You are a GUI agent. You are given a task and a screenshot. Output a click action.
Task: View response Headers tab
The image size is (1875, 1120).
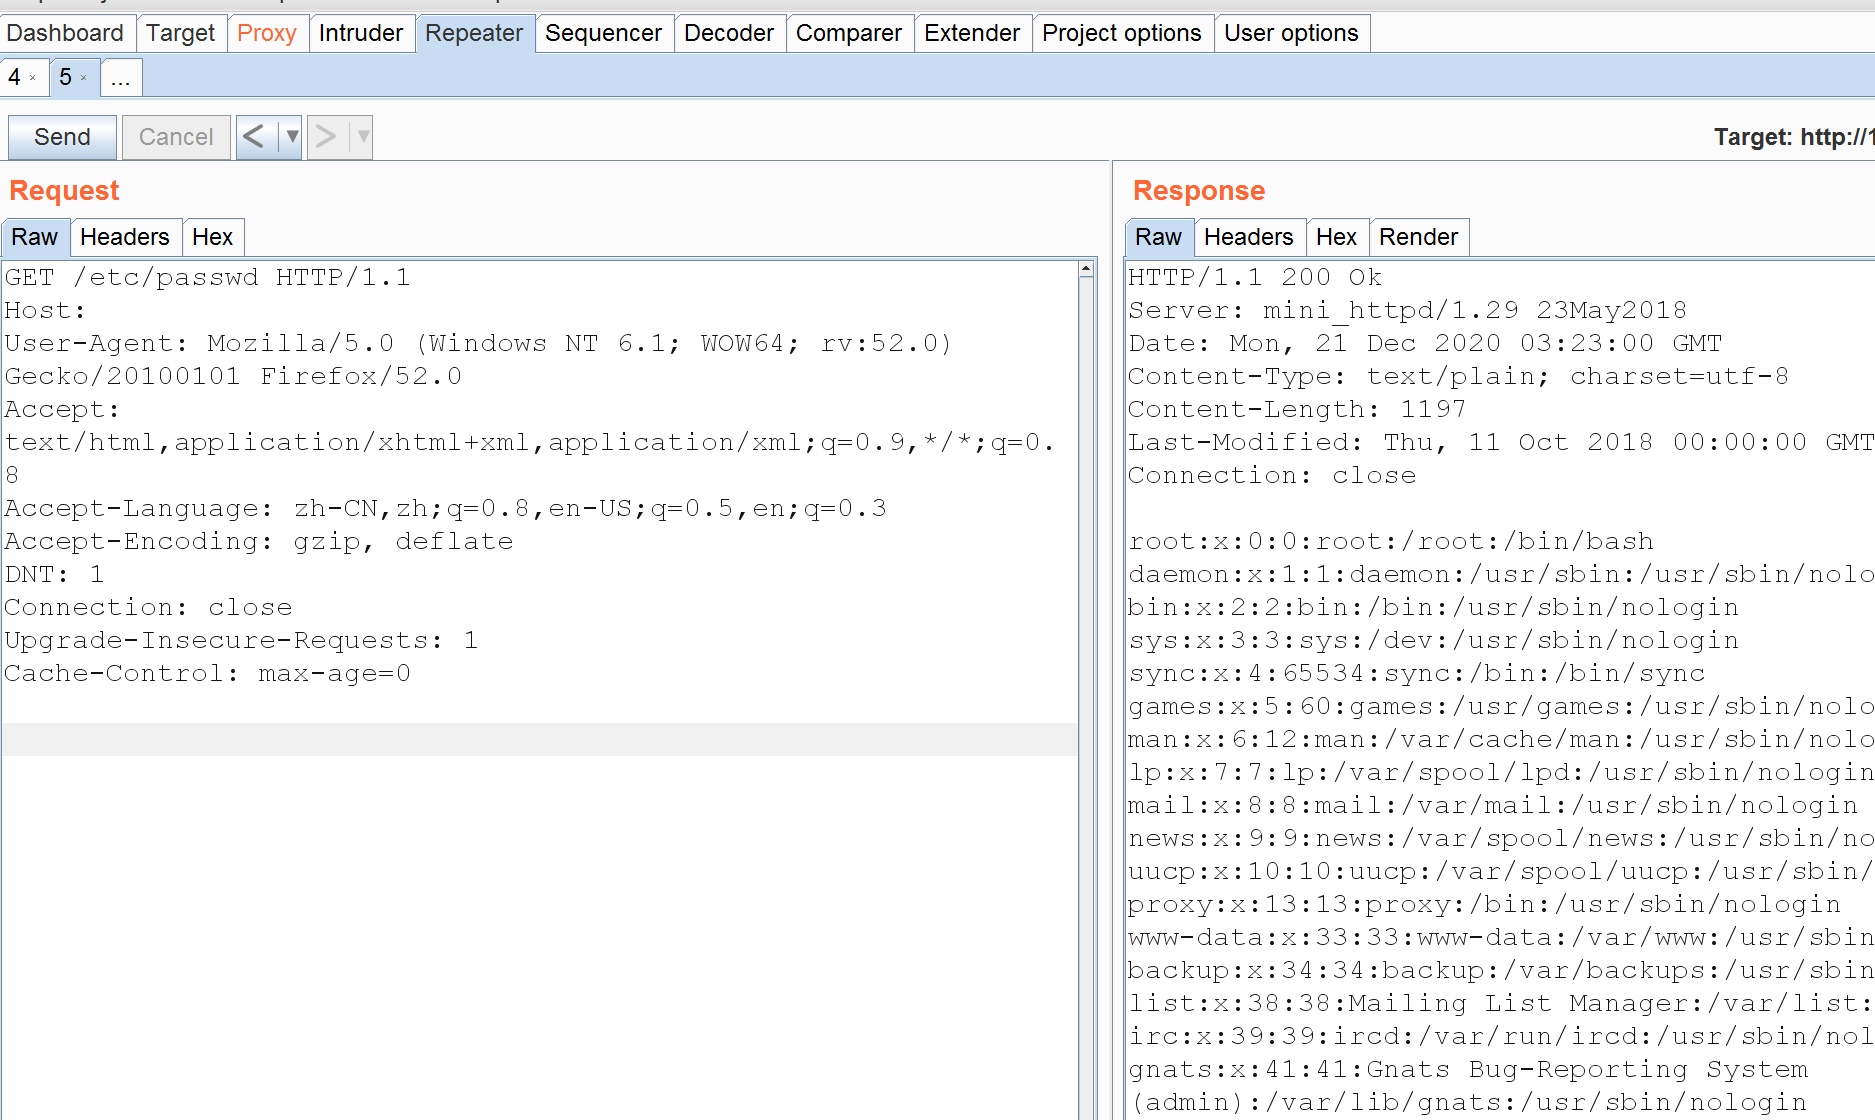point(1249,237)
